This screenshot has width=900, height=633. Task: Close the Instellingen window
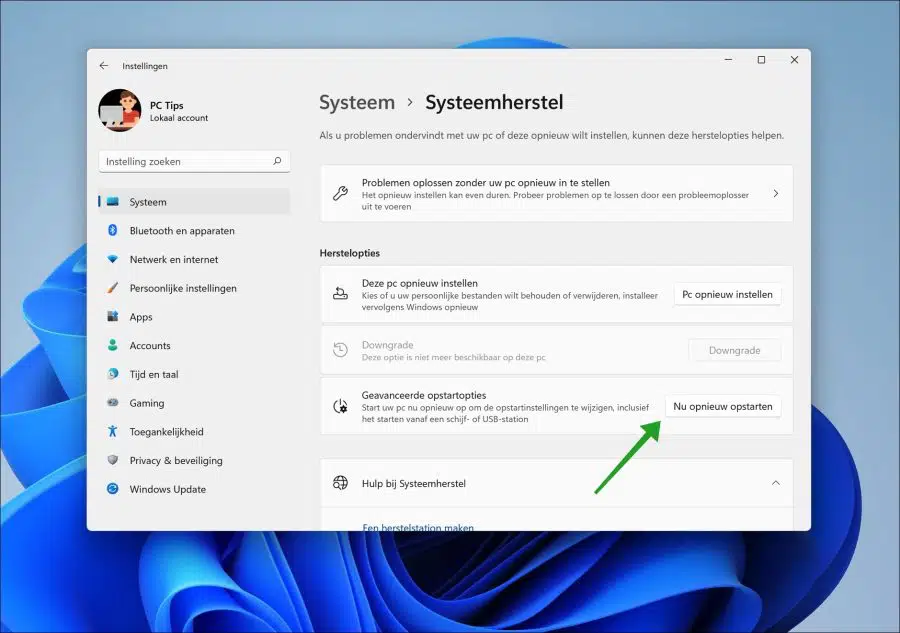point(794,60)
